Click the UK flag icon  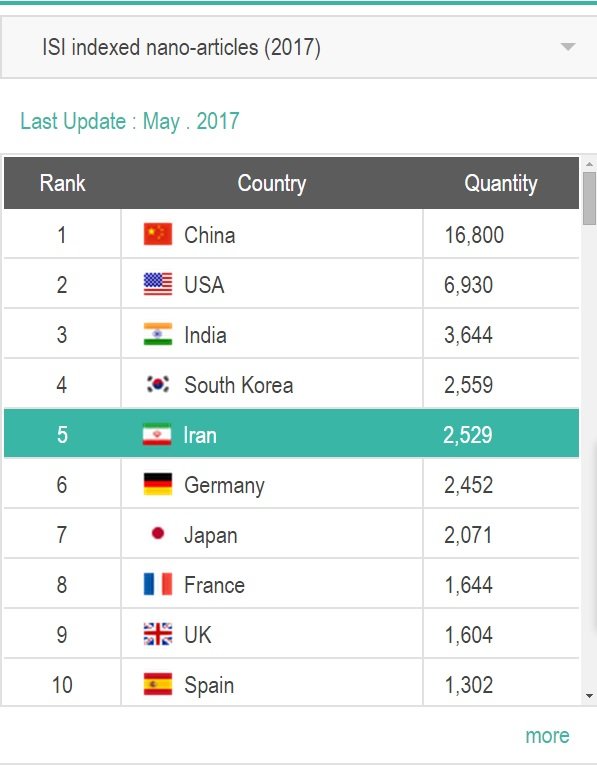pyautogui.click(x=158, y=634)
